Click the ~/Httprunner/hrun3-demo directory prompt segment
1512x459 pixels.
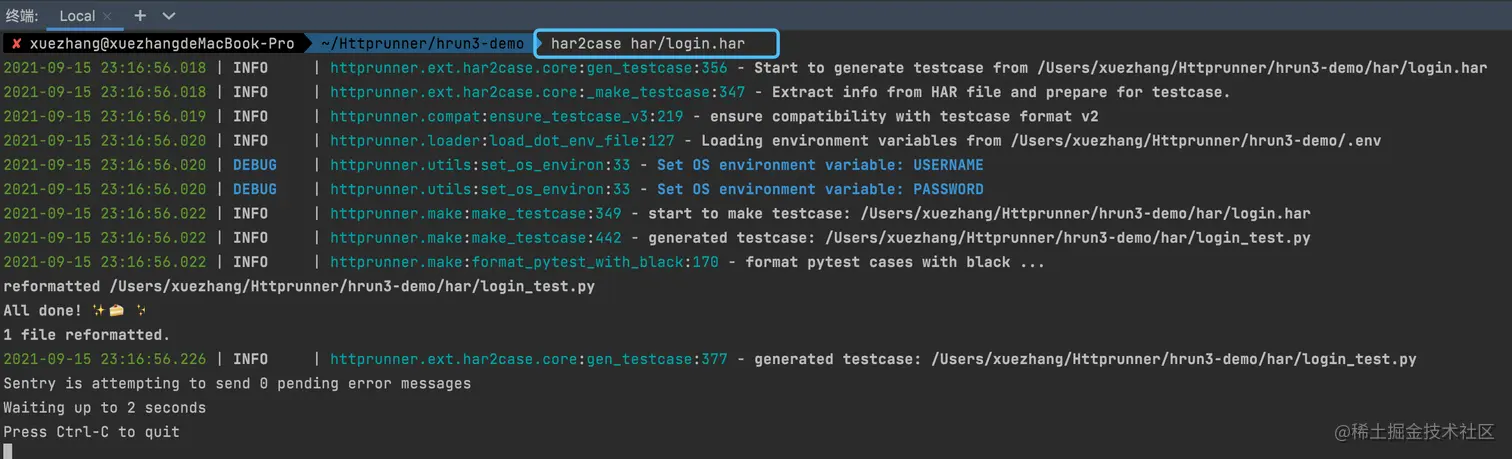[x=422, y=44]
